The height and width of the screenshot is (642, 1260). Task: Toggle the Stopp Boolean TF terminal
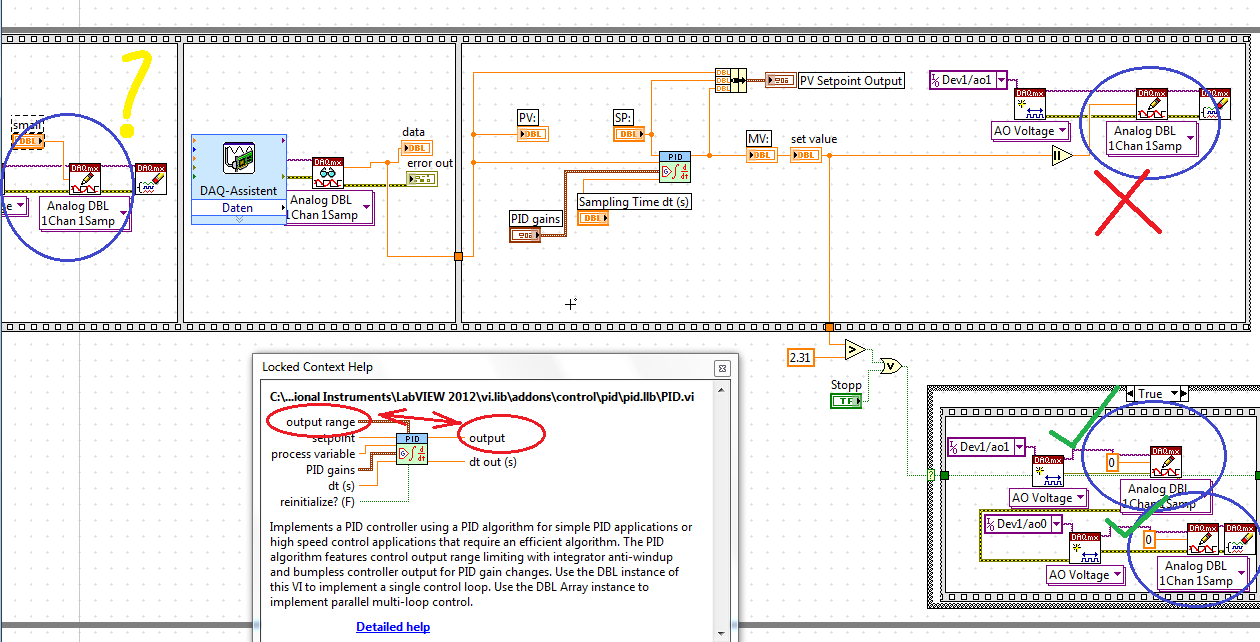click(x=846, y=401)
